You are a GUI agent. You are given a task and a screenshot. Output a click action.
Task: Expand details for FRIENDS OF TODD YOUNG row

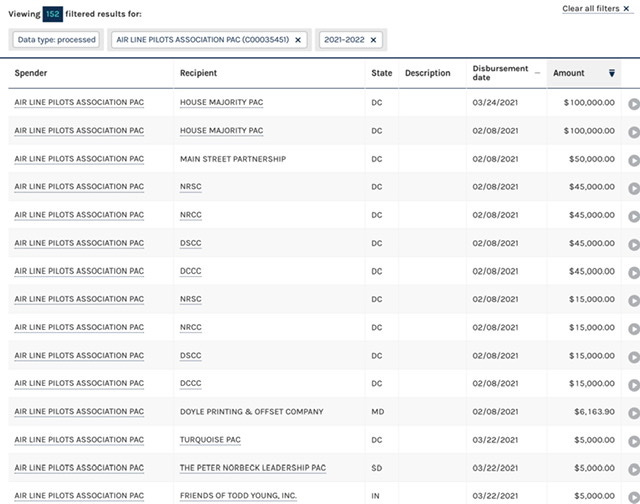pos(633,497)
